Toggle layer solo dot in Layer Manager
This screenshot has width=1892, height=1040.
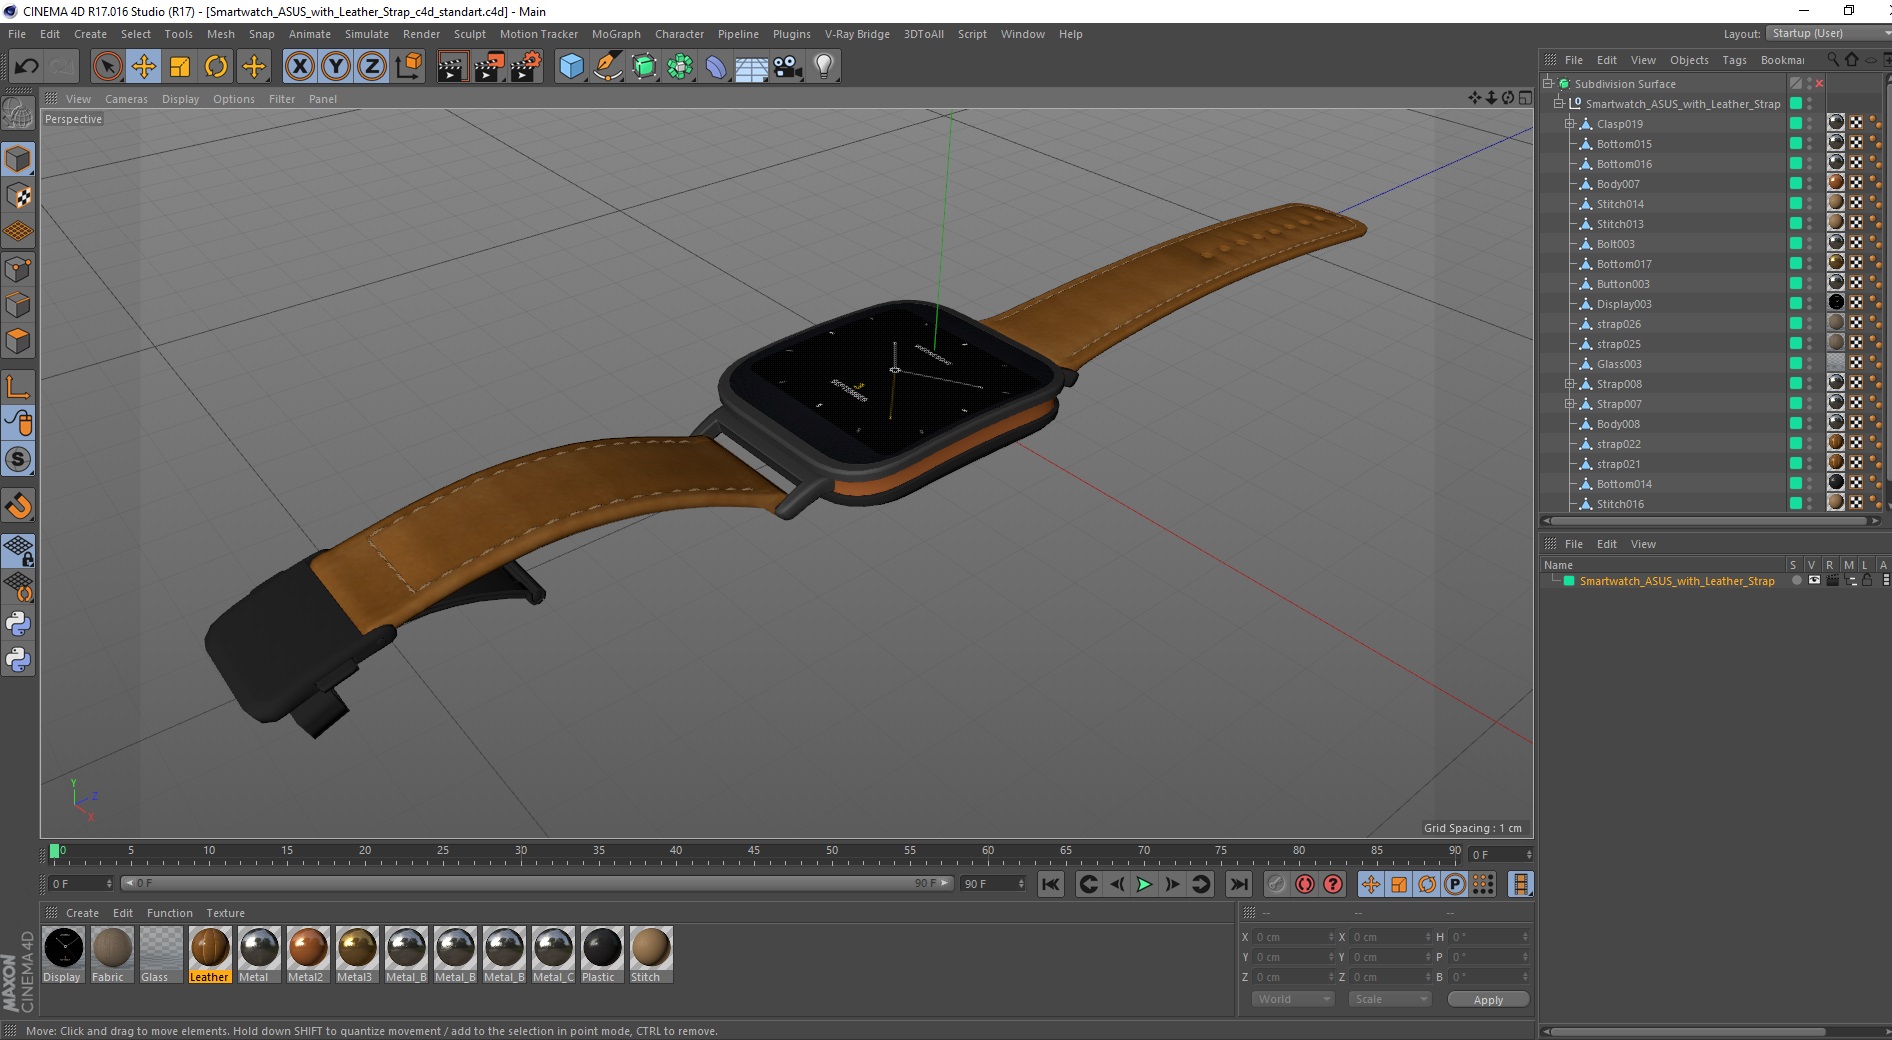(1797, 580)
